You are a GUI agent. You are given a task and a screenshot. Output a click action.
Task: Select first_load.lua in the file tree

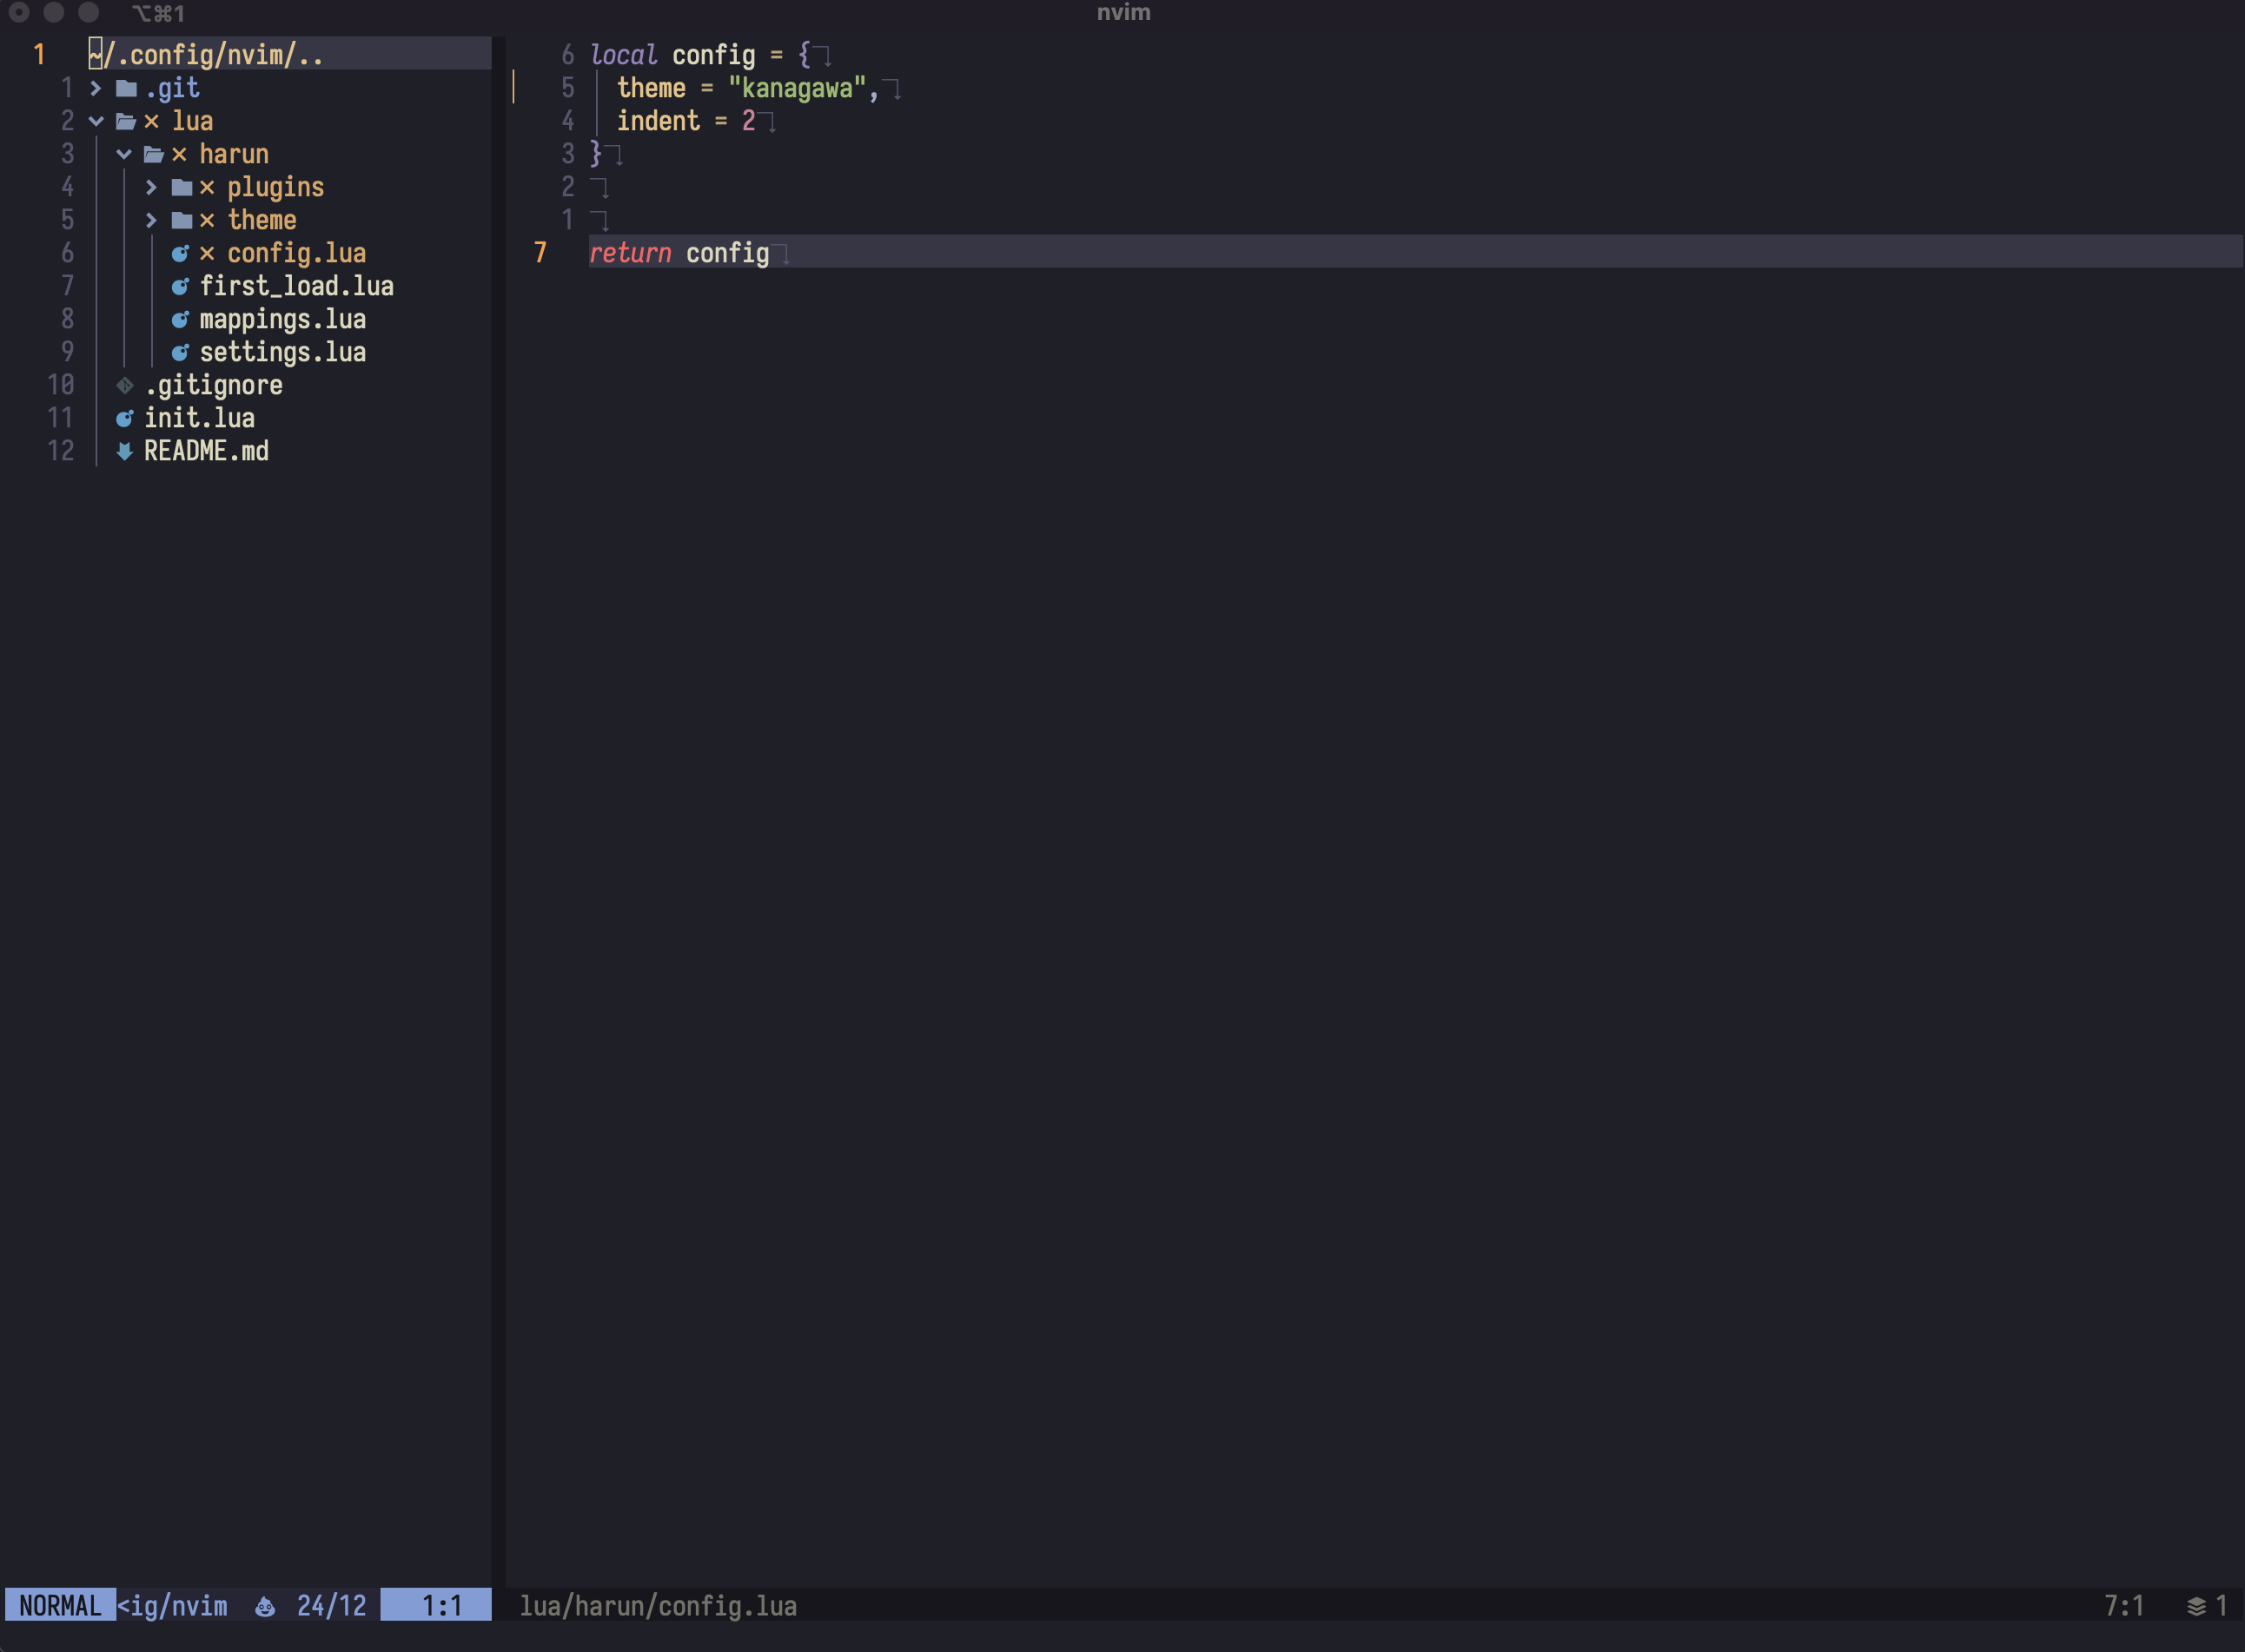297,286
